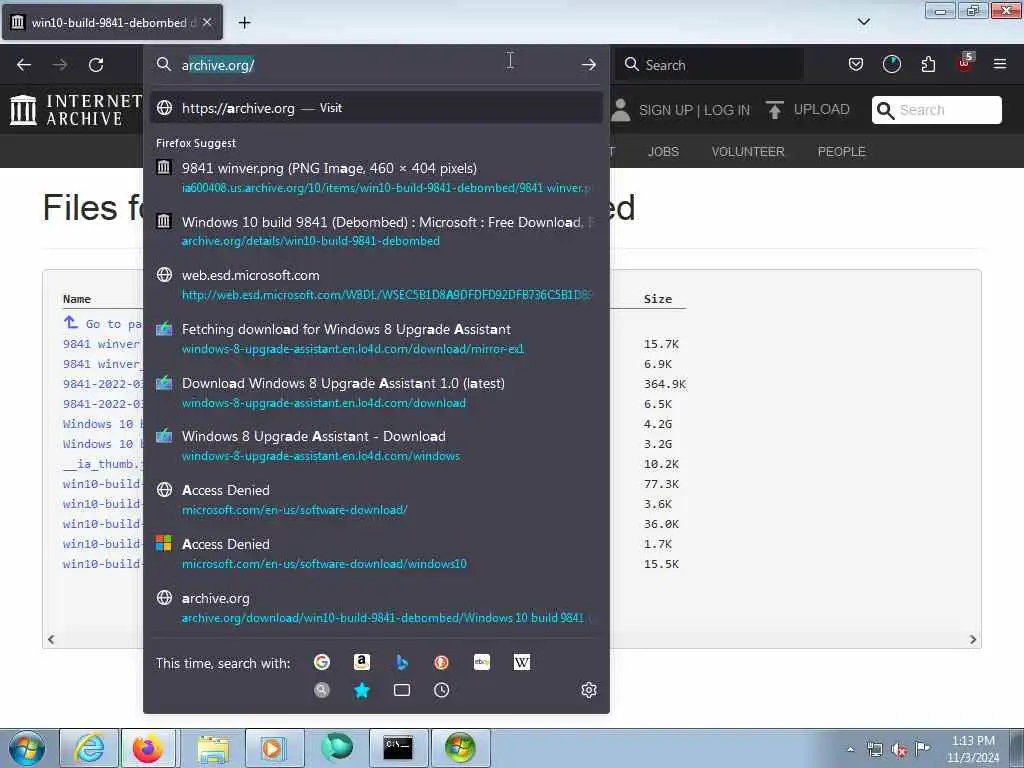Viewport: 1024px width, 768px height.
Task: Focus the Firefox toolbar Search box
Action: [709, 65]
